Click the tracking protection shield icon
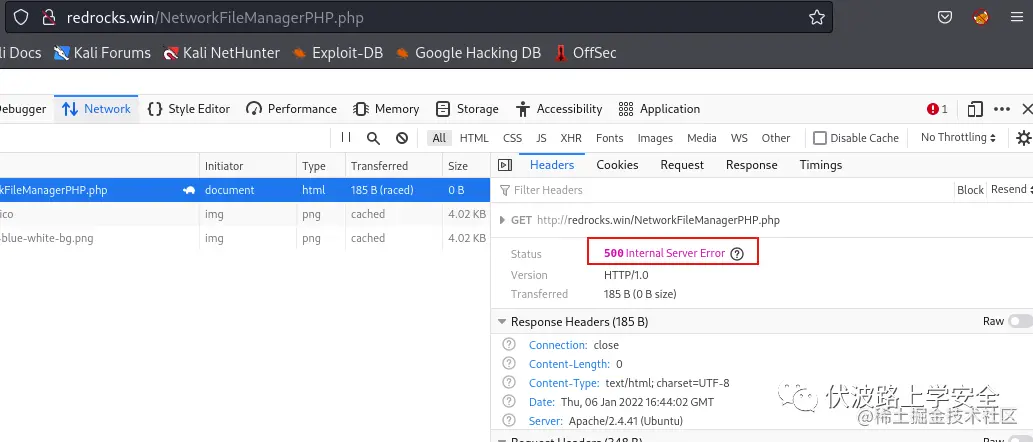This screenshot has width=1033, height=442. [22, 17]
